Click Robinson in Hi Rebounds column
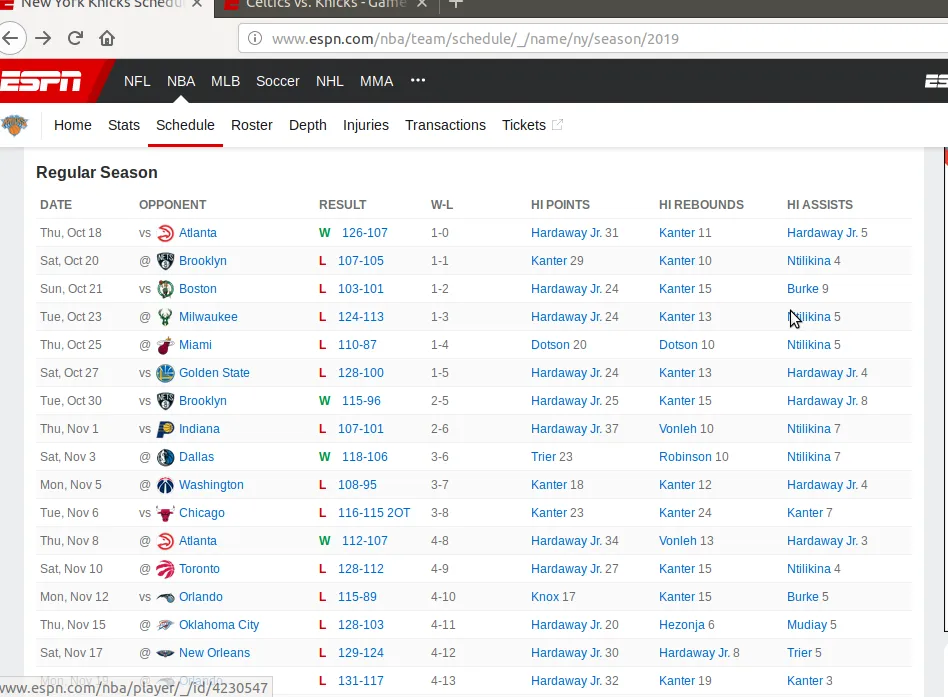This screenshot has width=948, height=697. pos(685,457)
